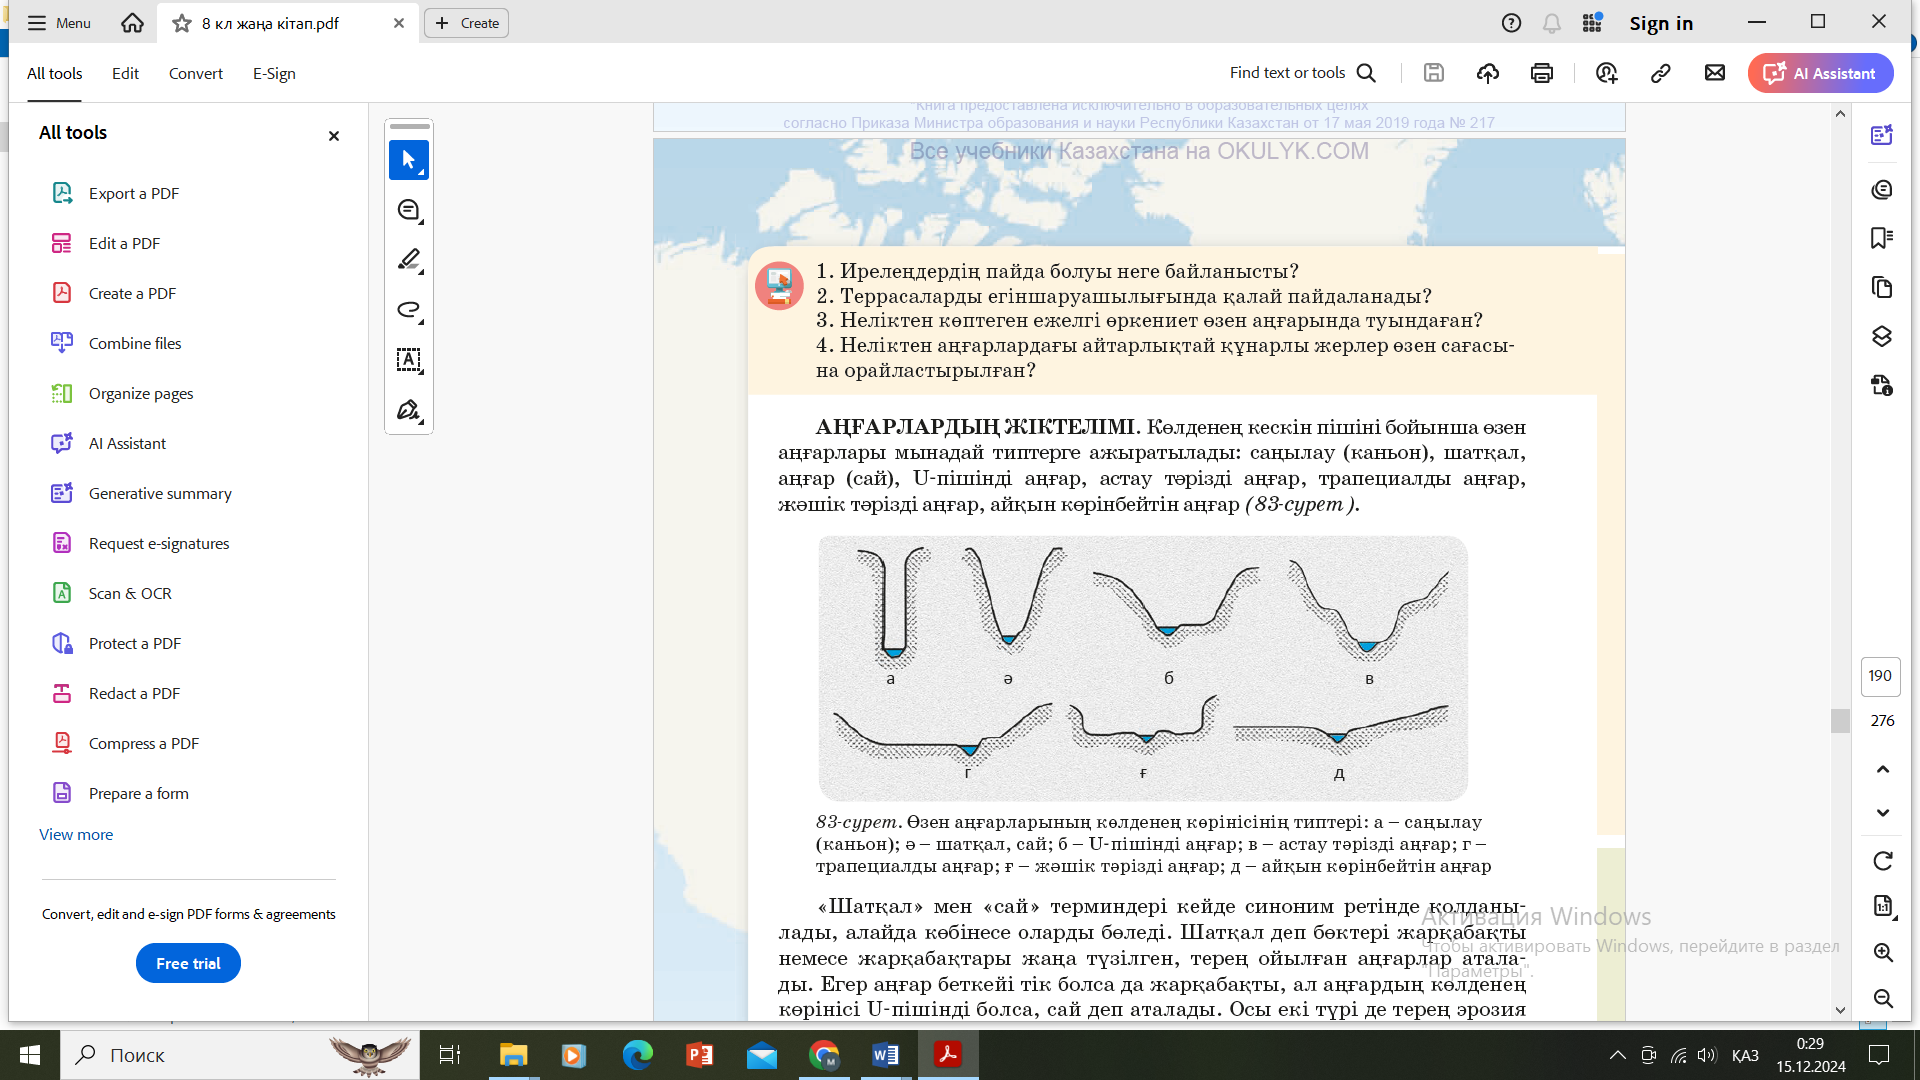Open the bookmarks panel icon
Viewport: 1920px width, 1080px height.
point(1881,238)
